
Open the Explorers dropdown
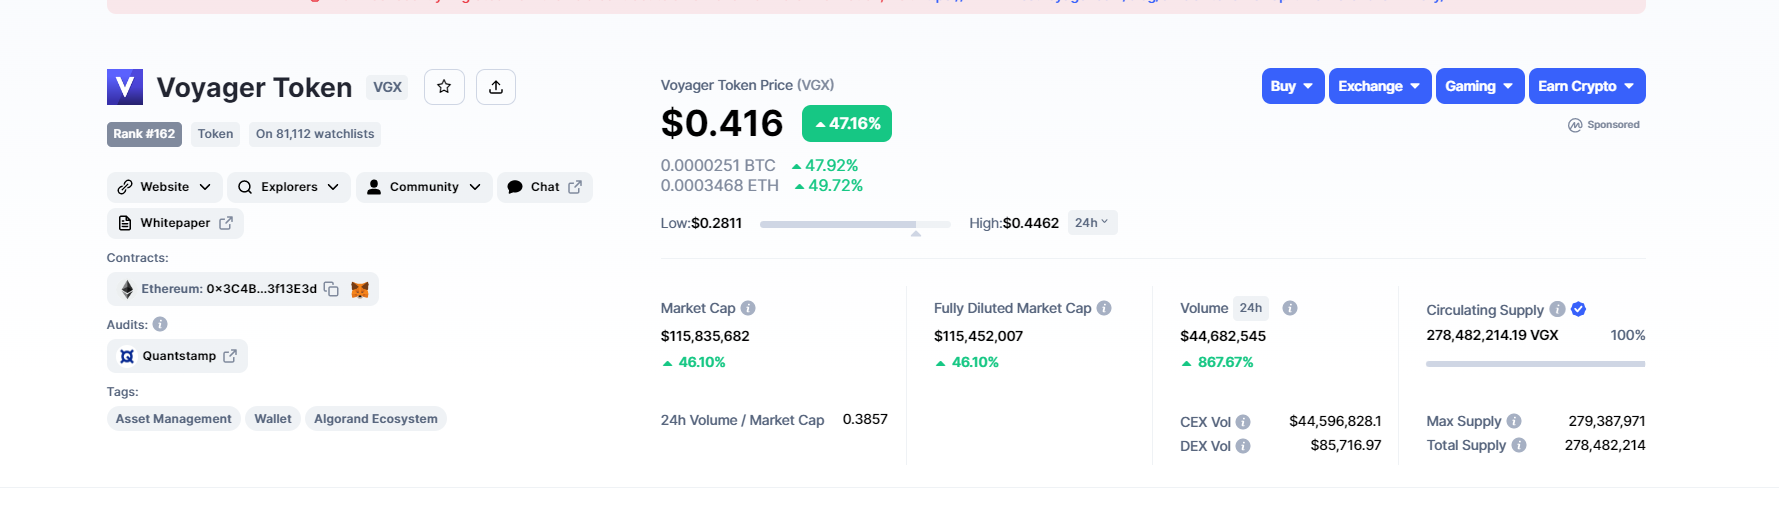[289, 187]
